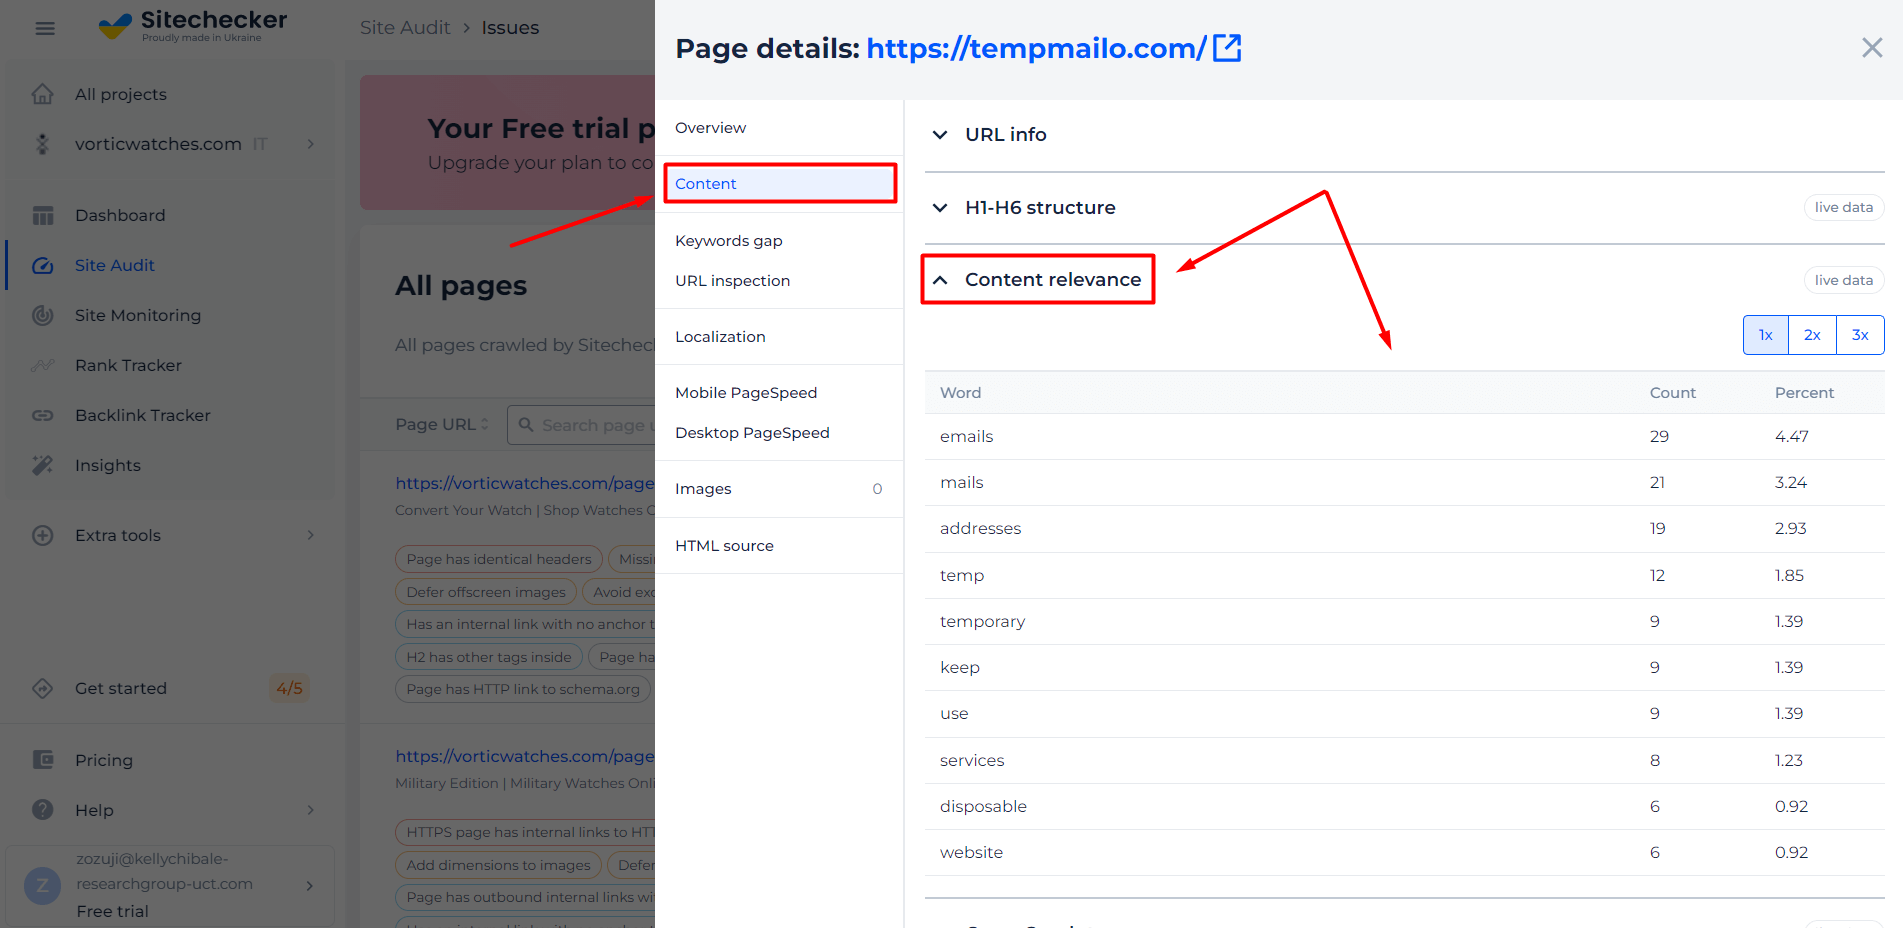Open Backlink Tracker menu item
The width and height of the screenshot is (1903, 928).
(143, 415)
